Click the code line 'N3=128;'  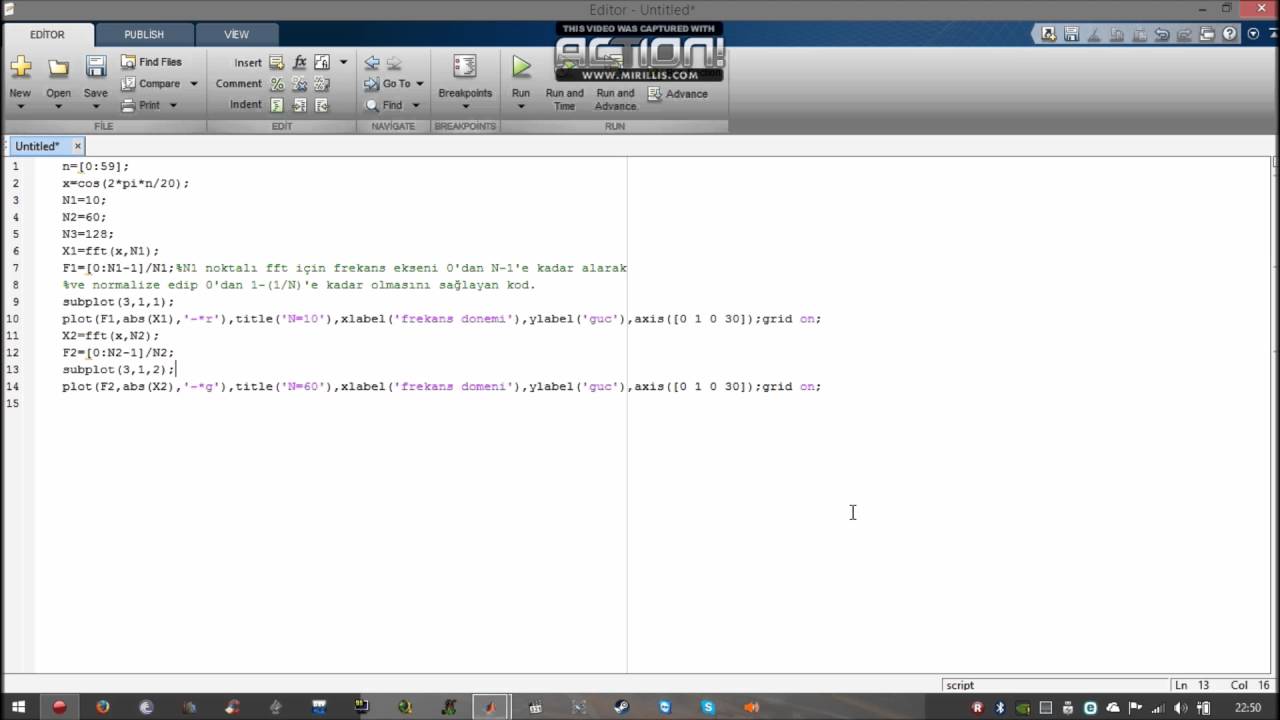88,234
